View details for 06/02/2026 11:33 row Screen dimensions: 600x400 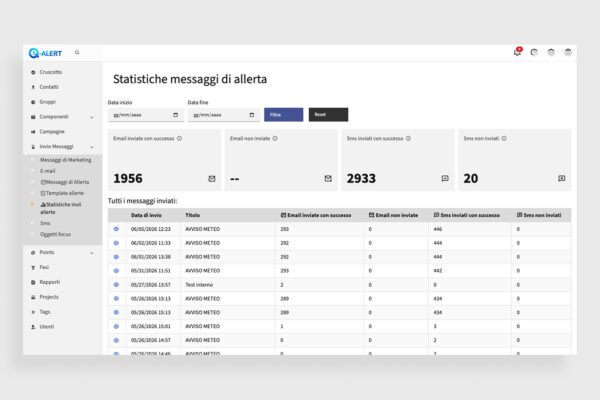(116, 243)
